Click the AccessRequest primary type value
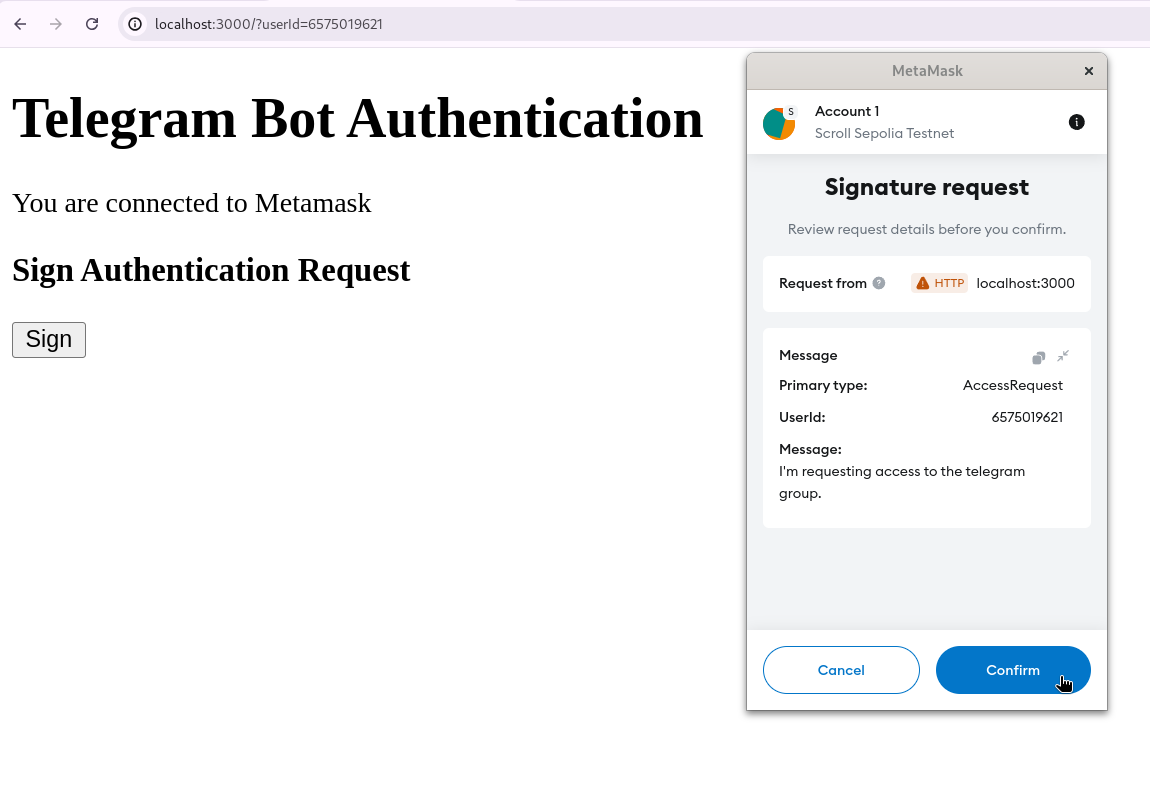 [1012, 385]
